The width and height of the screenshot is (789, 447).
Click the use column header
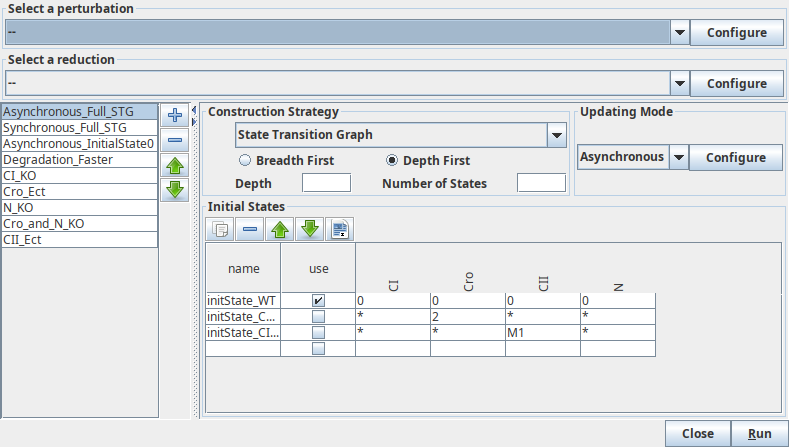point(318,268)
